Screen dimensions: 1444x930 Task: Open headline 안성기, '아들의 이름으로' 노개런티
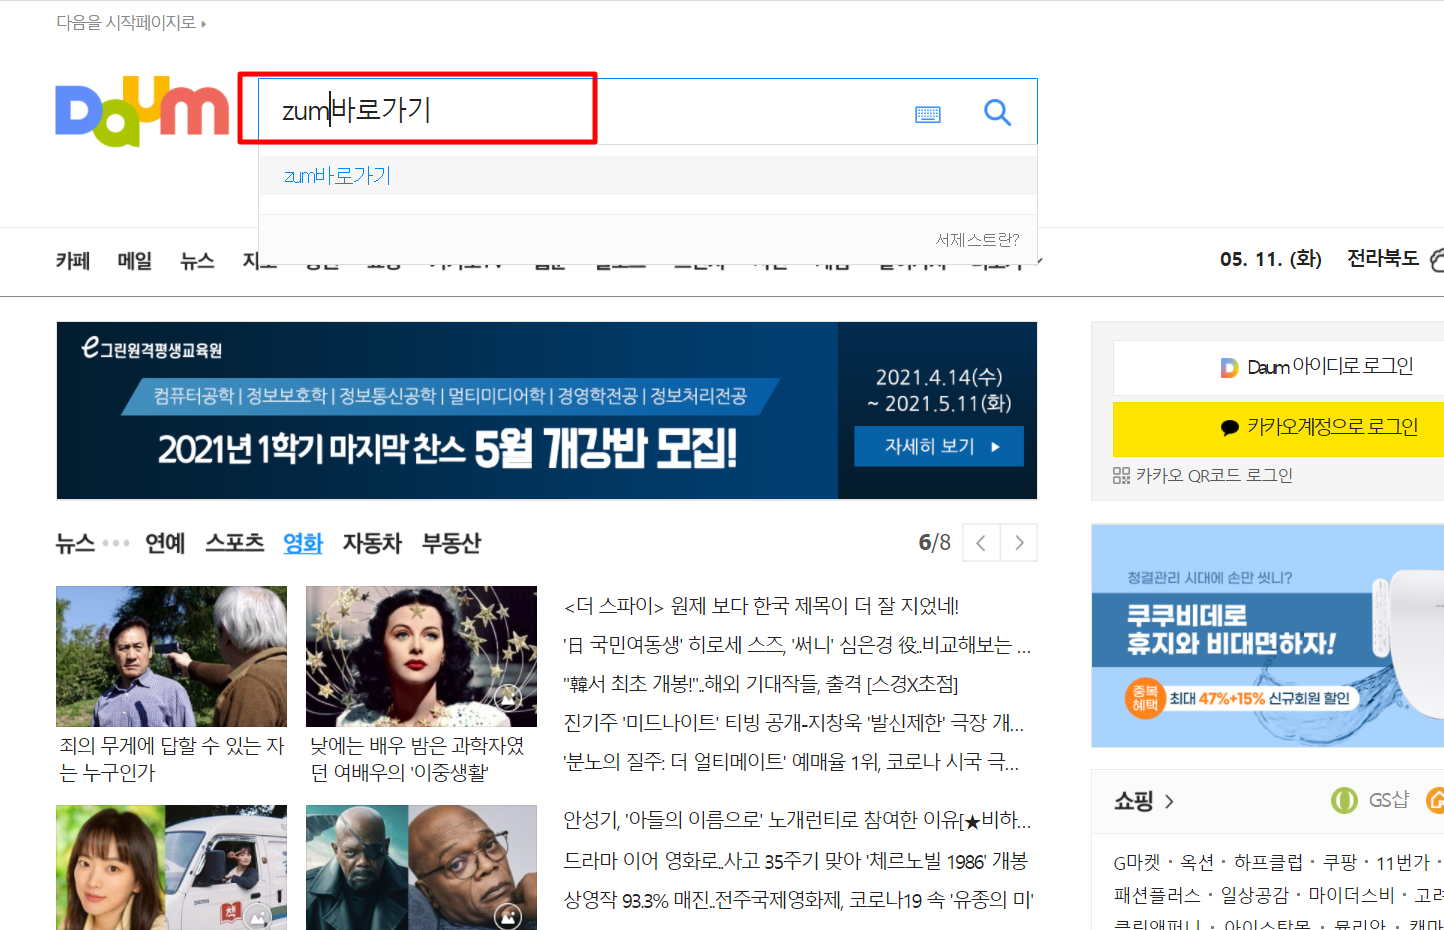coord(797,820)
